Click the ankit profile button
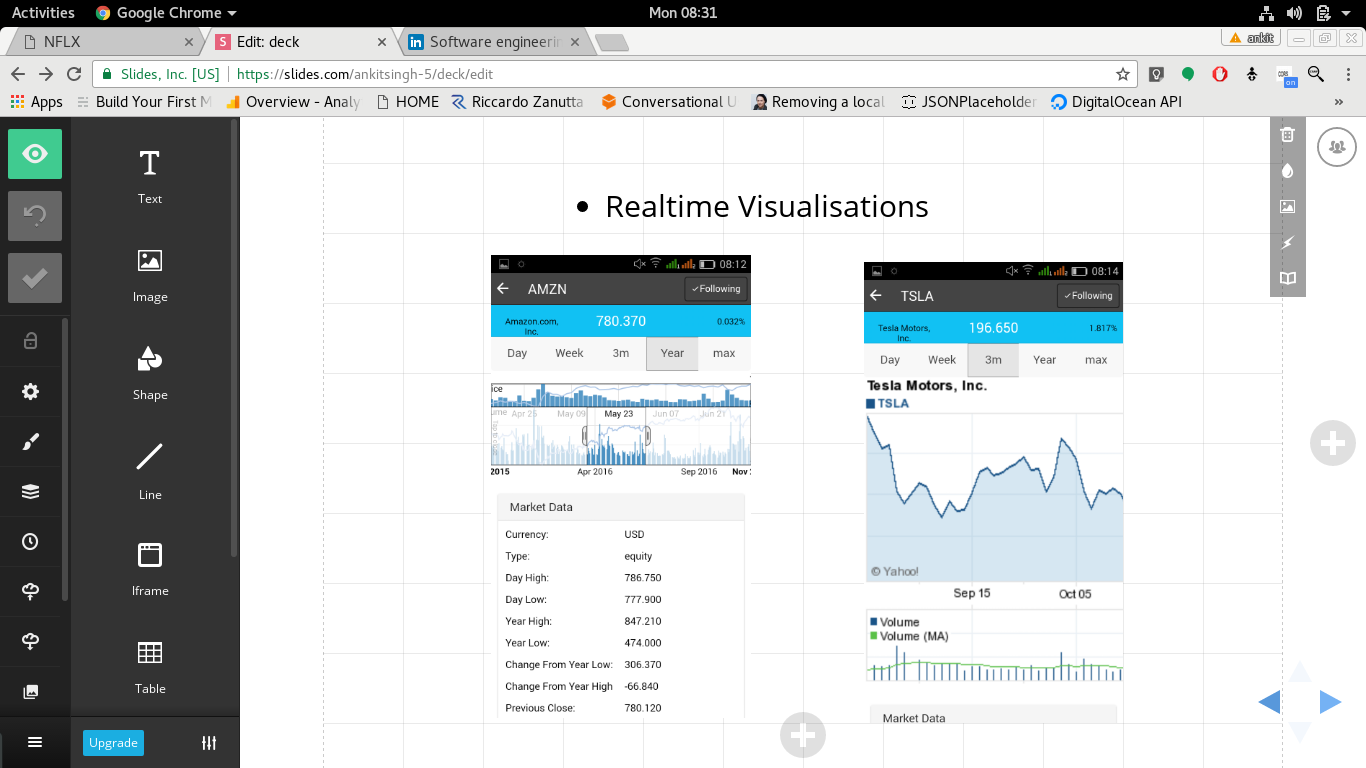The width and height of the screenshot is (1366, 768). (x=1252, y=38)
